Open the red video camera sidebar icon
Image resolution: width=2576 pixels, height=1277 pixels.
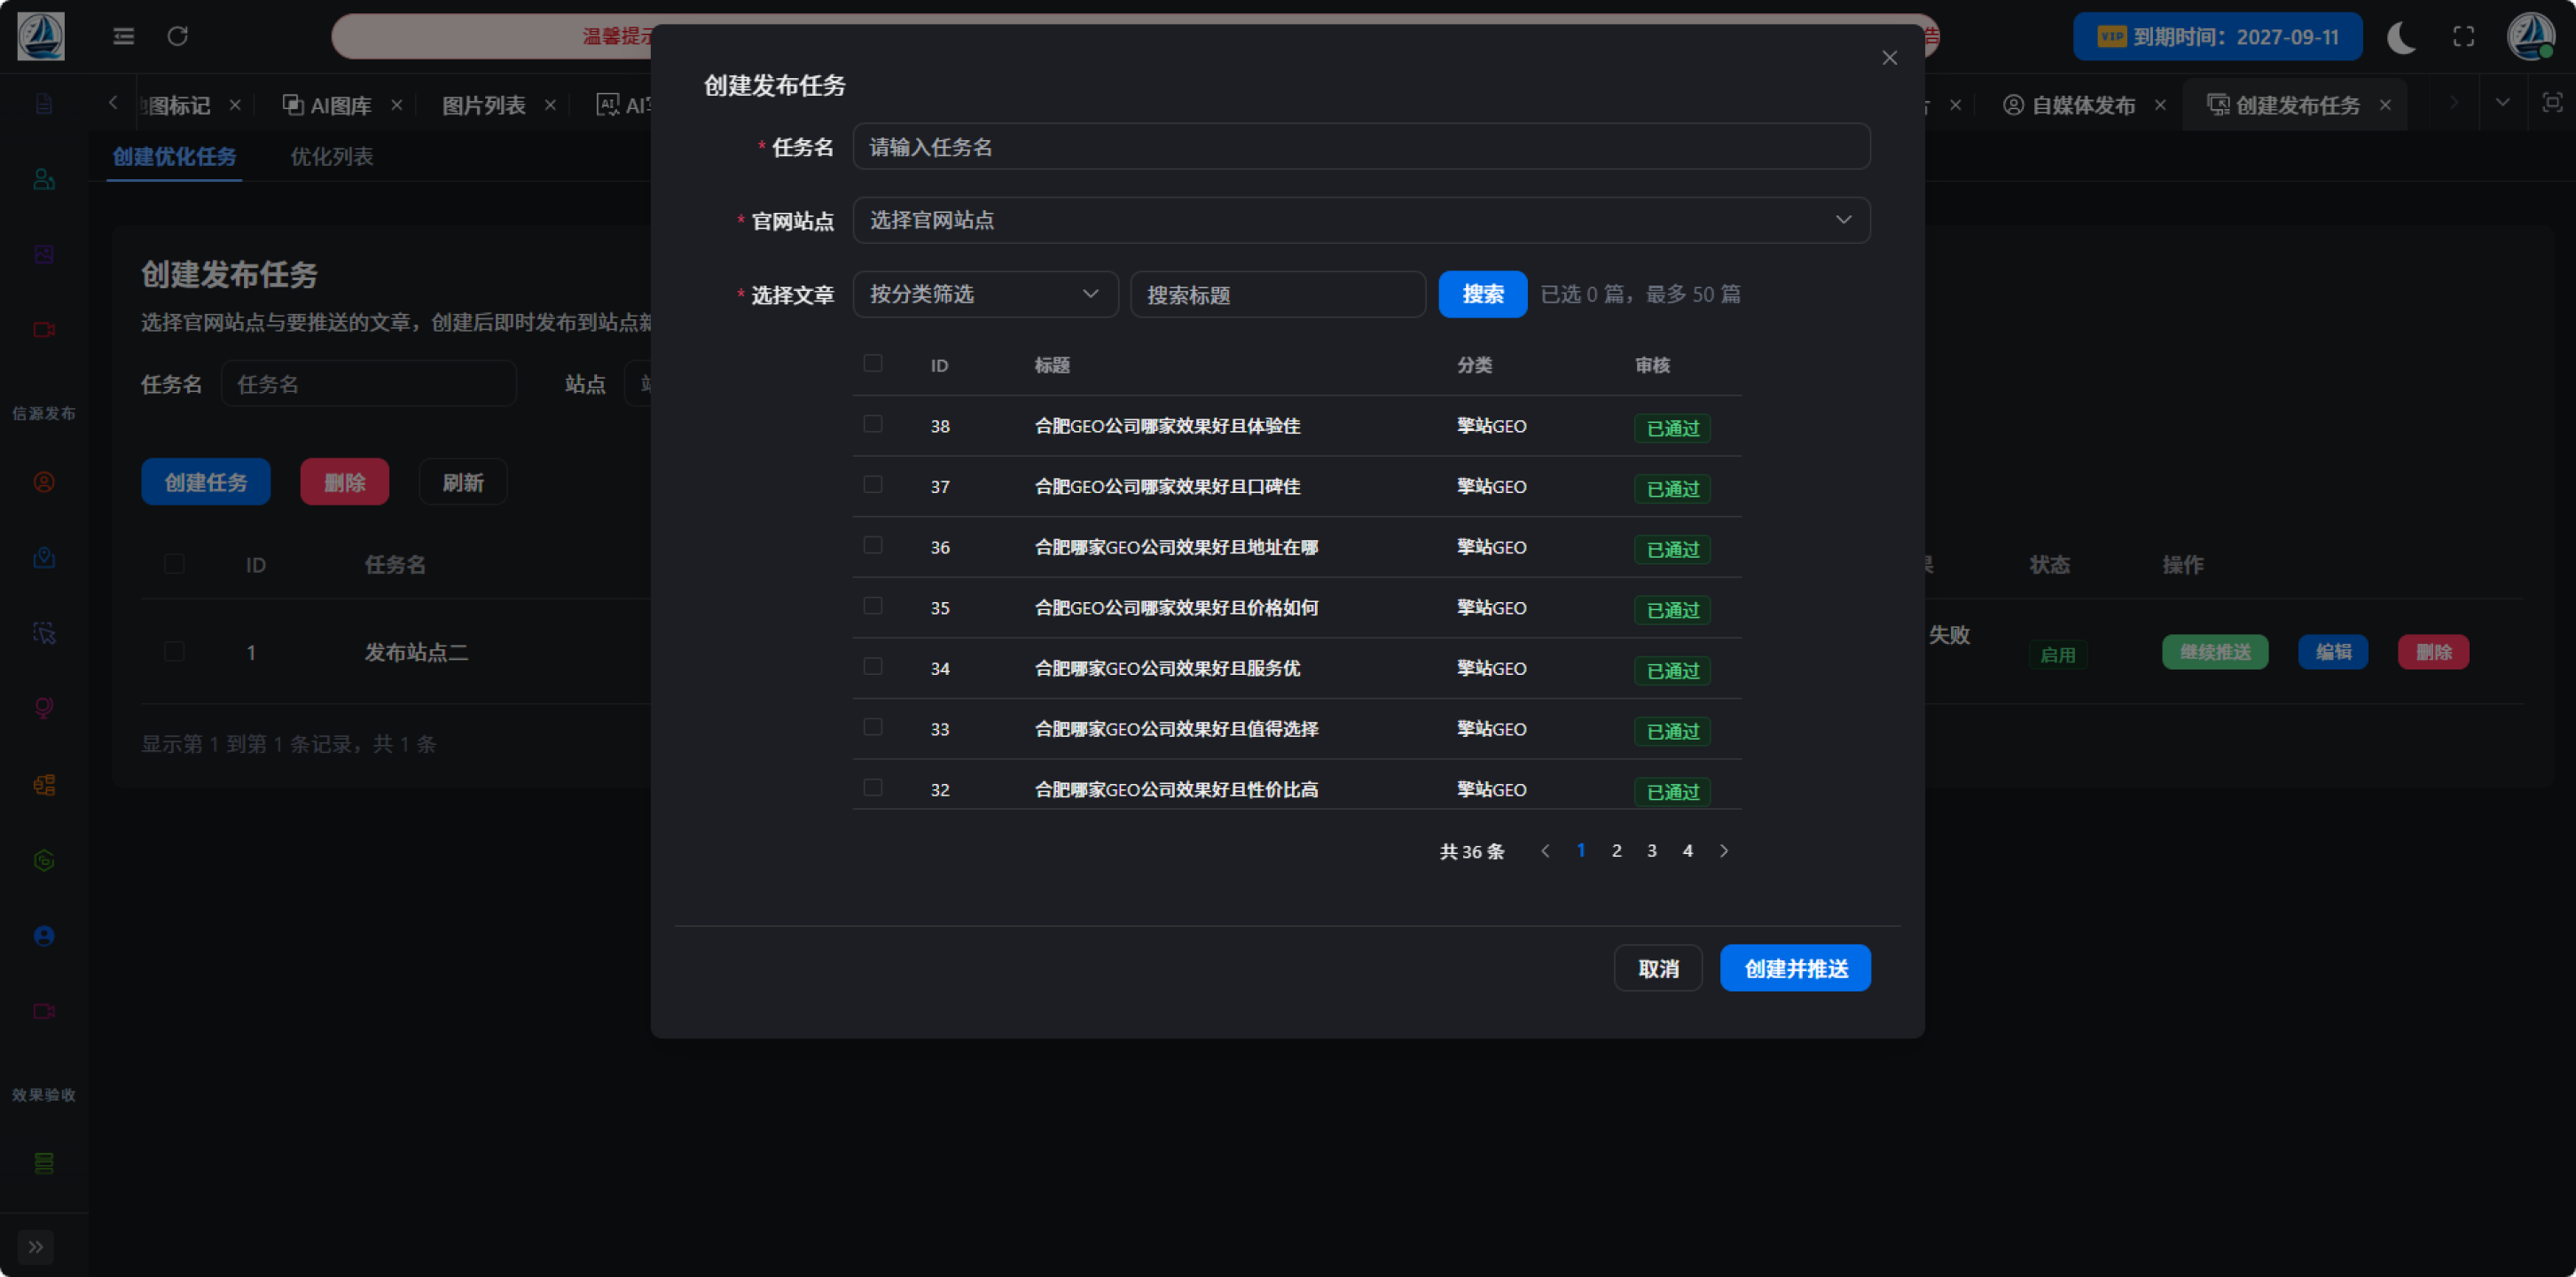[x=44, y=329]
